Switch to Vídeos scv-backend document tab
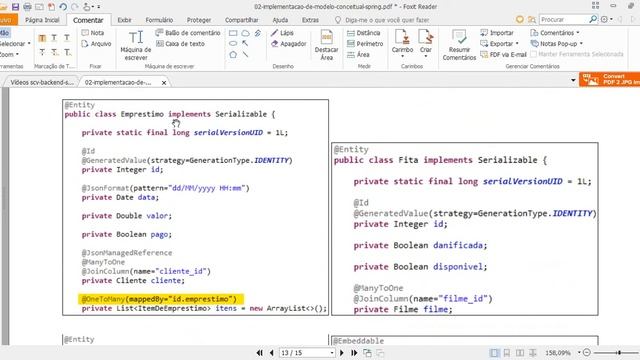 [41, 82]
